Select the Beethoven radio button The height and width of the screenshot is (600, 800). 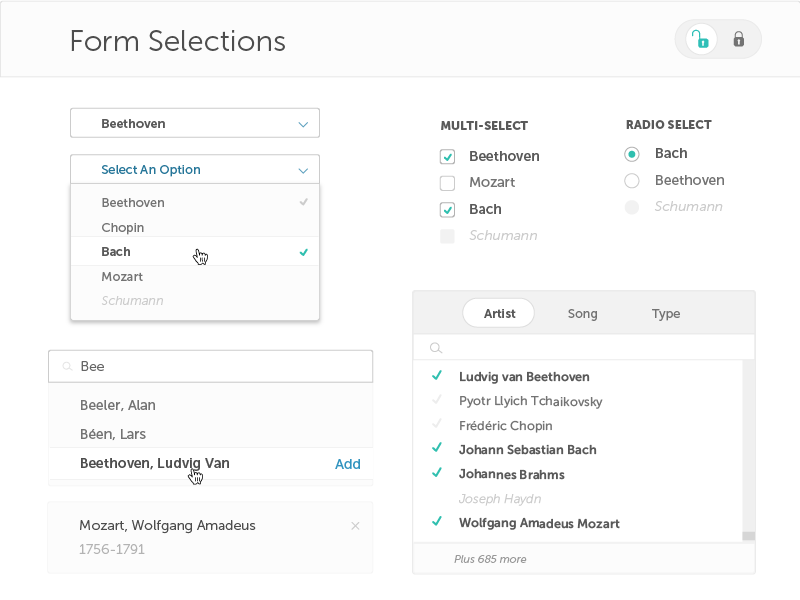tap(631, 180)
